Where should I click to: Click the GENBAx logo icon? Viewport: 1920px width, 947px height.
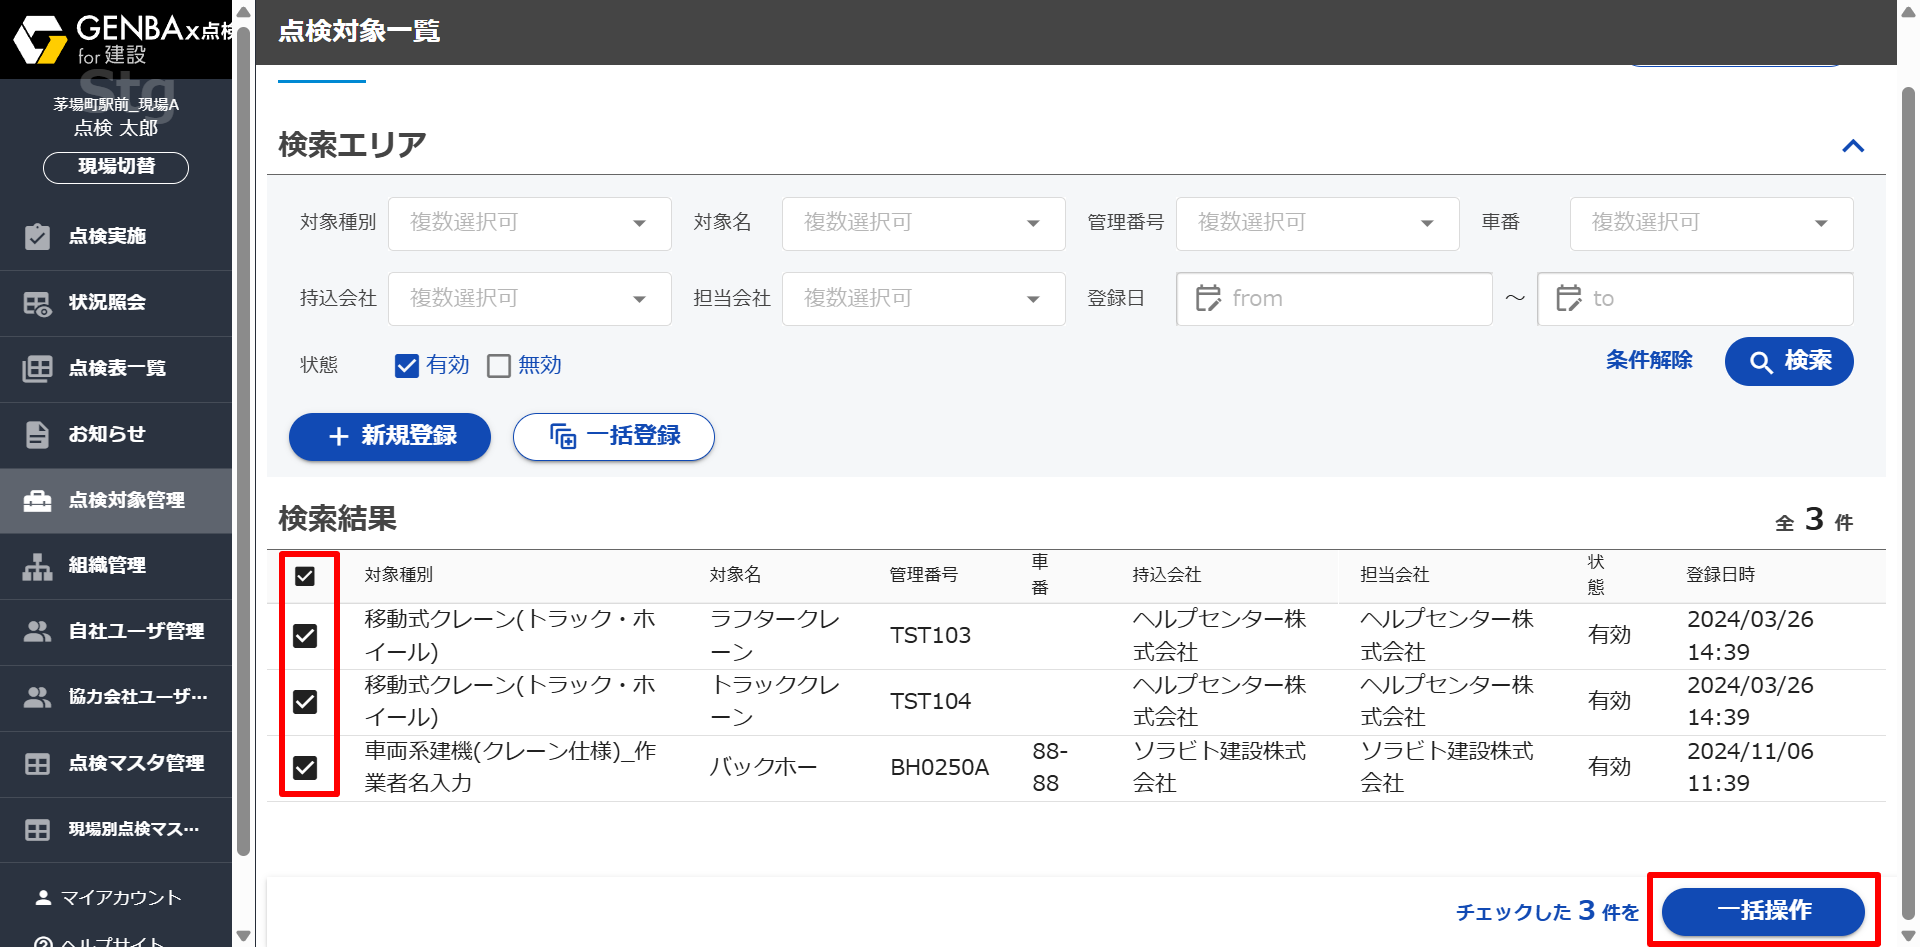(x=40, y=40)
